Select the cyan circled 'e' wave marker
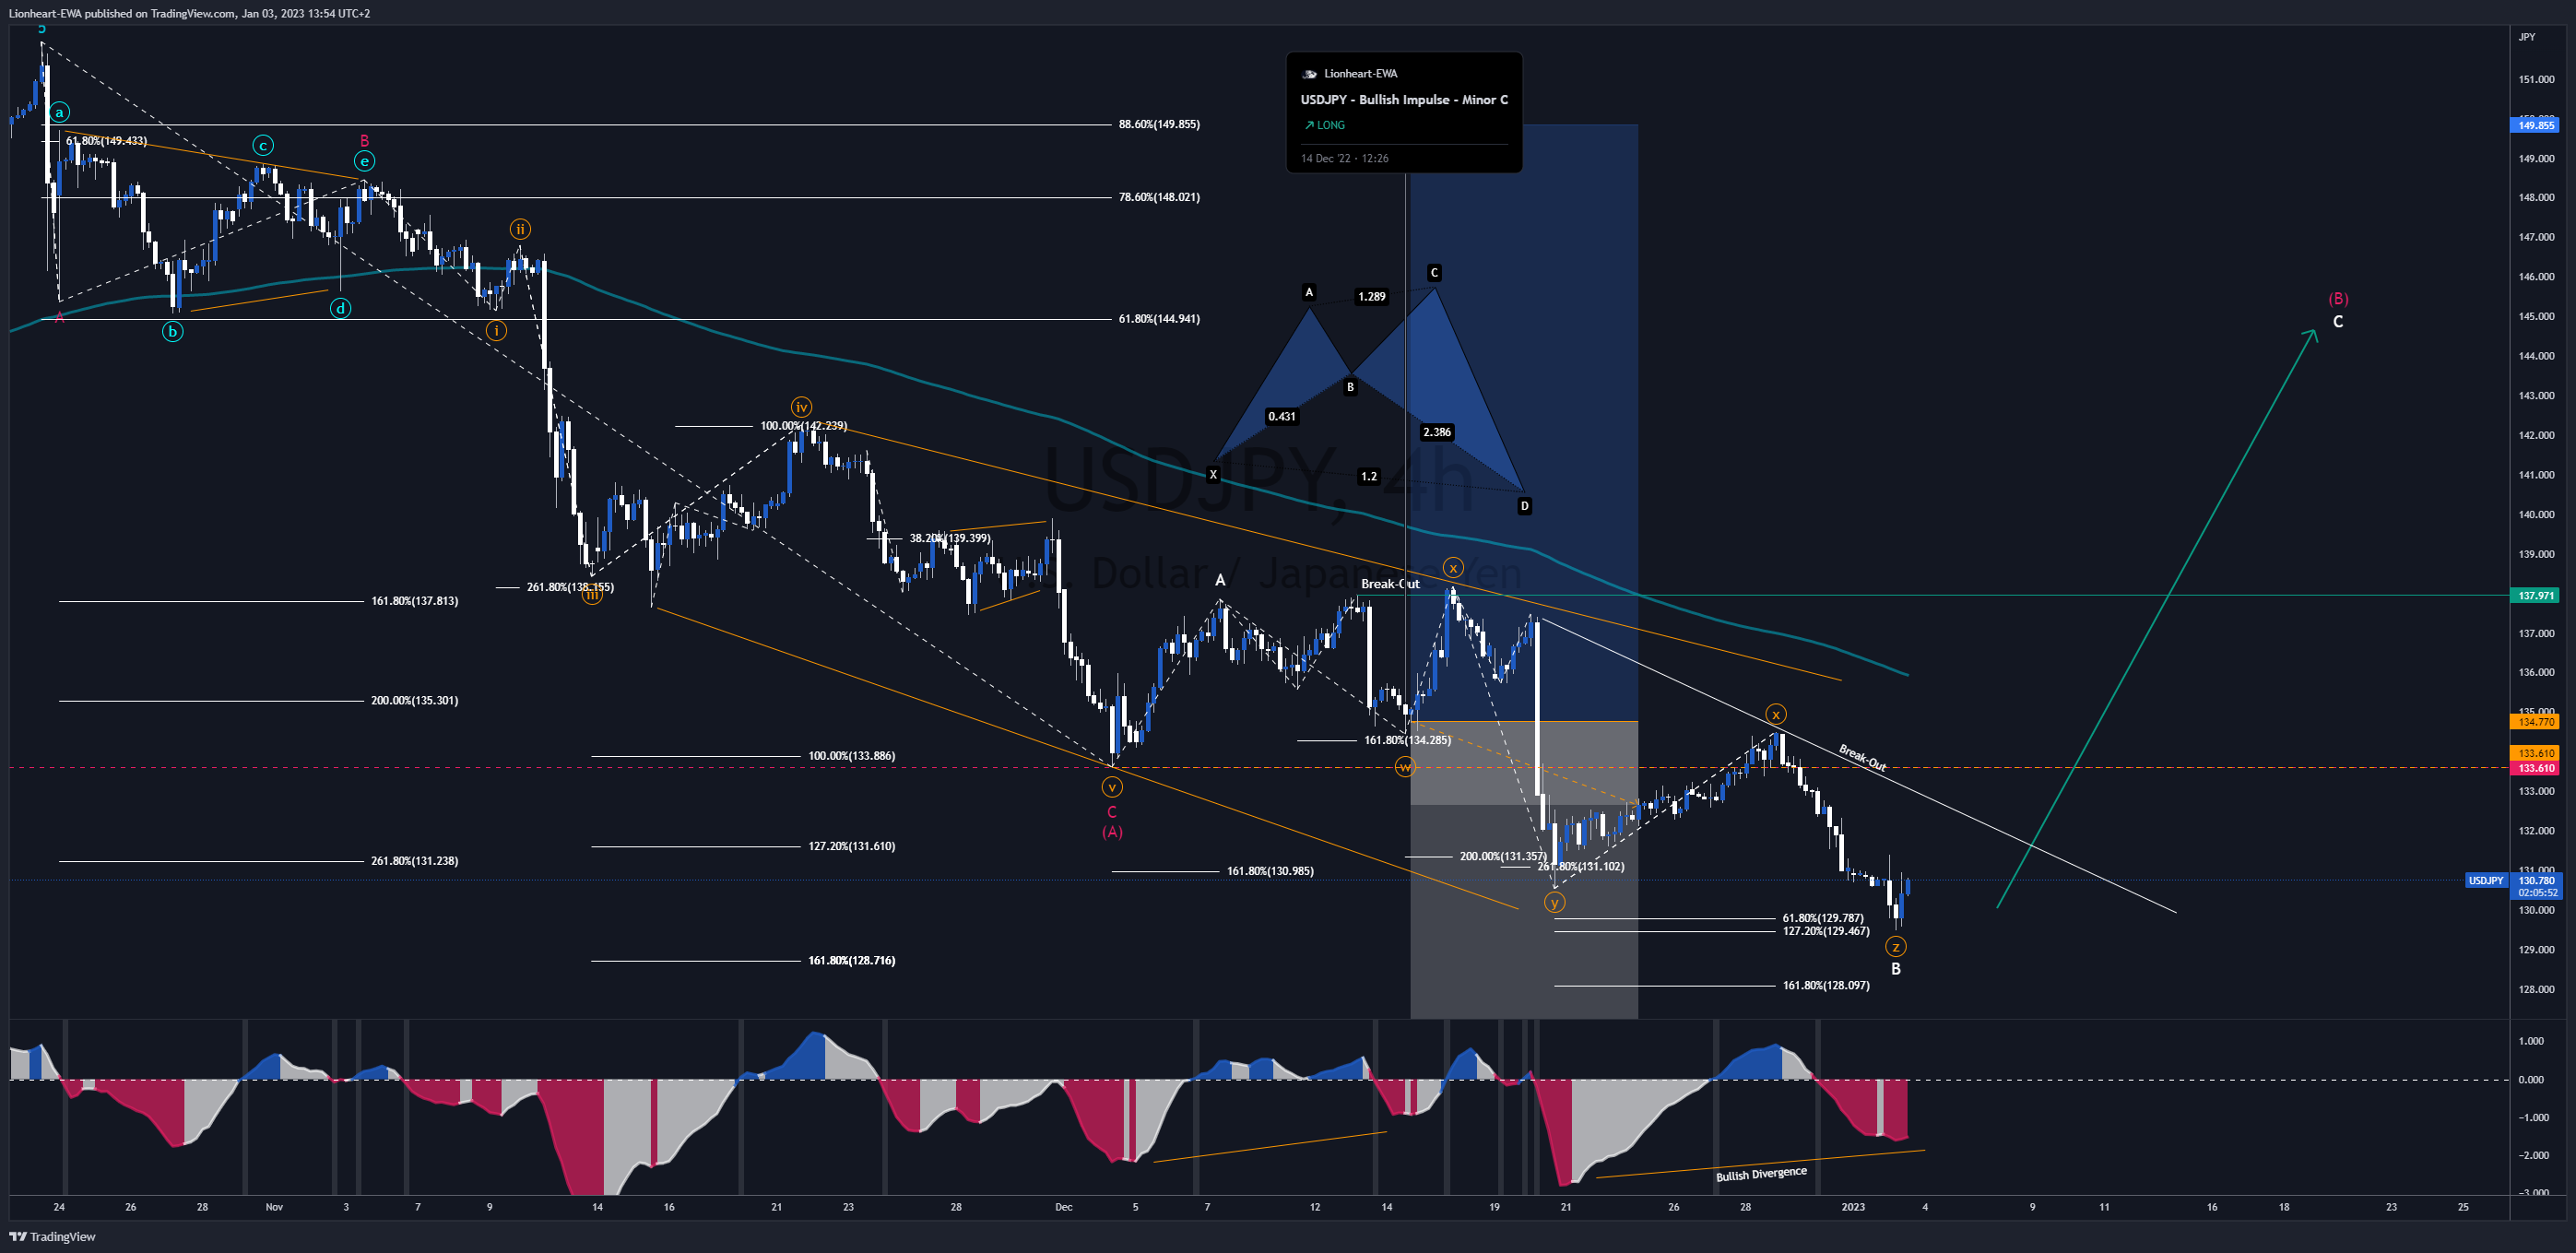The image size is (2576, 1253). [364, 161]
